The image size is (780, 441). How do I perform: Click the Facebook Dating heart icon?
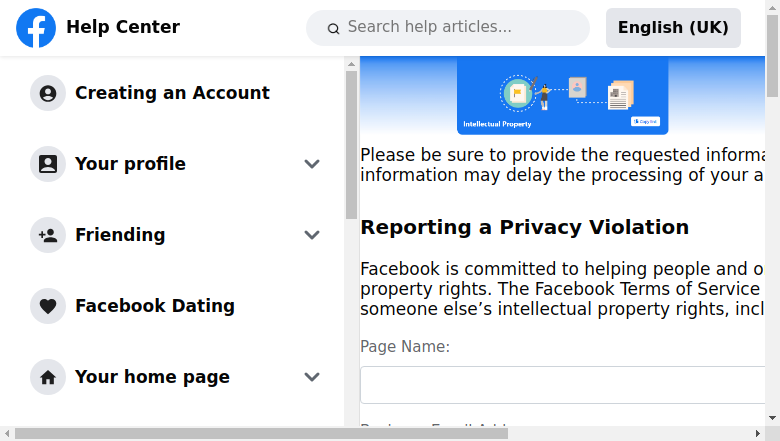[48, 306]
